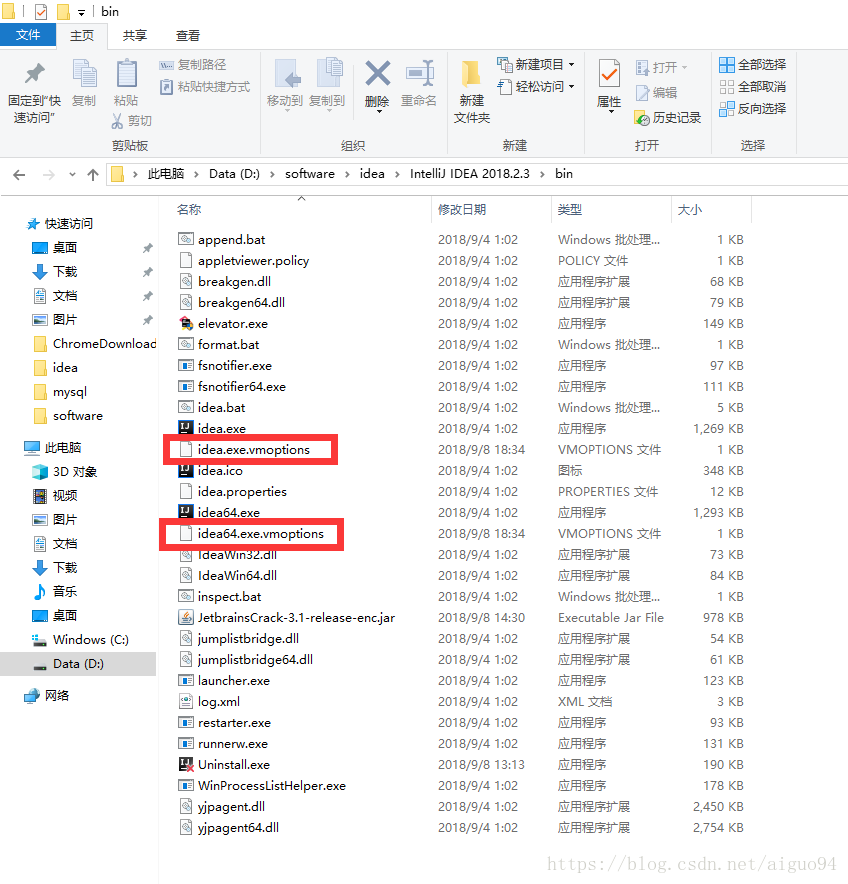848x884 pixels.
Task: Select the log.xml file icon
Action: click(186, 701)
